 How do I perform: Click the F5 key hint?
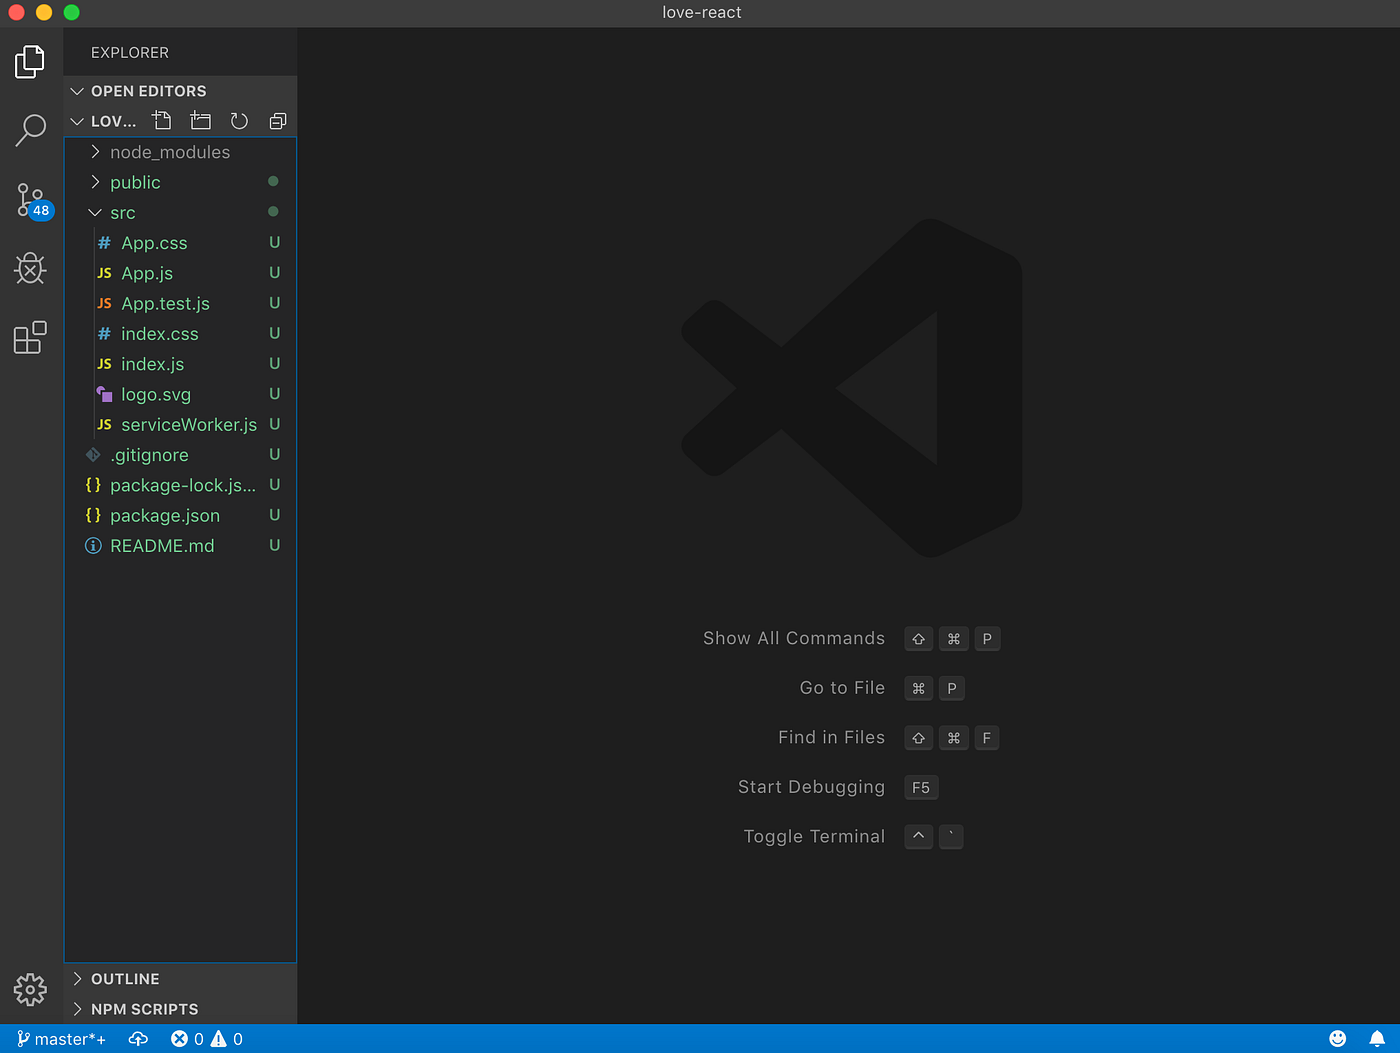coord(921,788)
